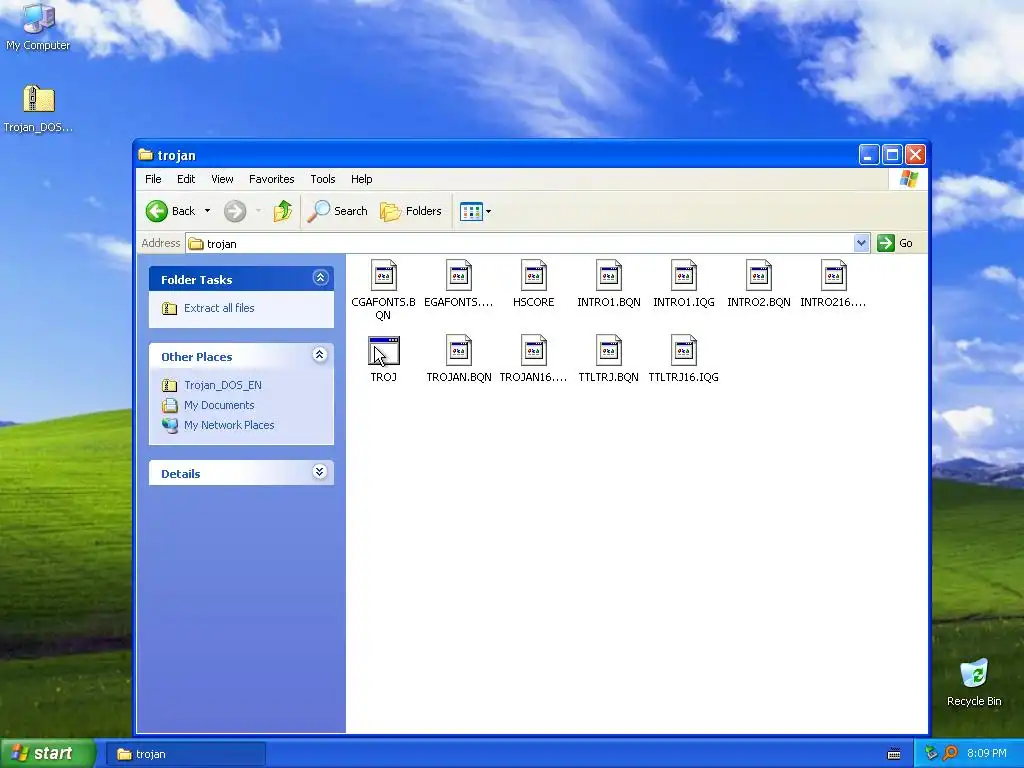This screenshot has width=1024, height=768.
Task: Select the TROJAN16 file icon
Action: 534,350
